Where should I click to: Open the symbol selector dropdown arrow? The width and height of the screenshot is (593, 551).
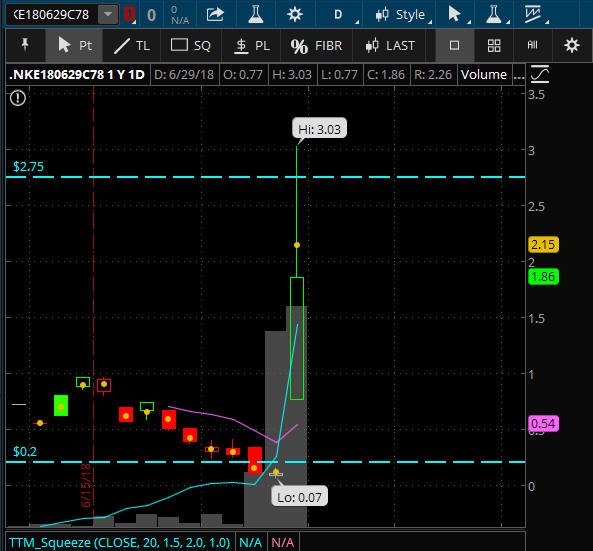(x=108, y=14)
